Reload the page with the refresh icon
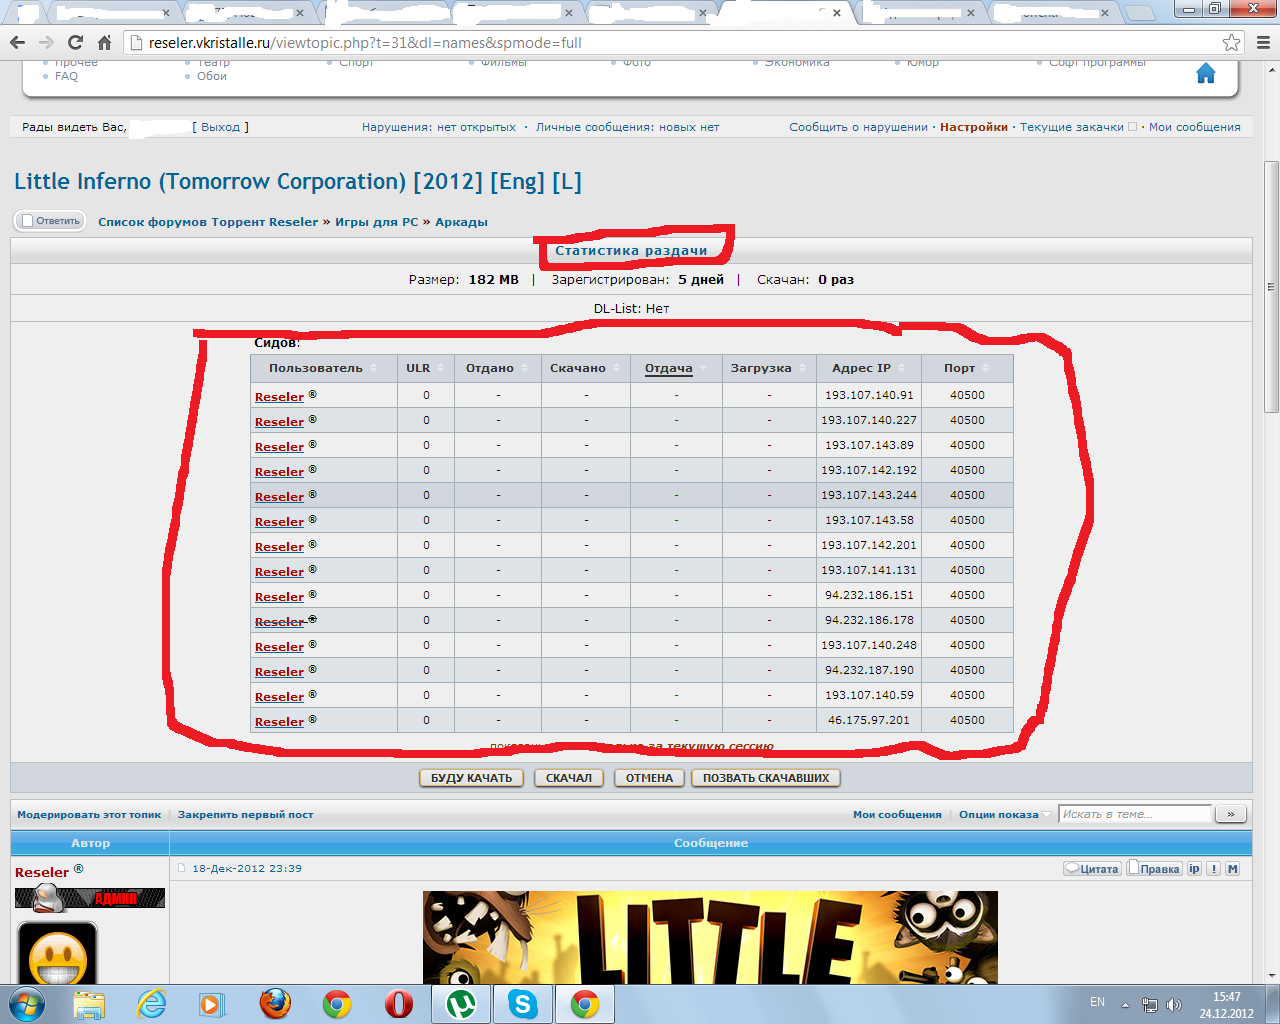Viewport: 1280px width, 1024px height. pos(75,43)
